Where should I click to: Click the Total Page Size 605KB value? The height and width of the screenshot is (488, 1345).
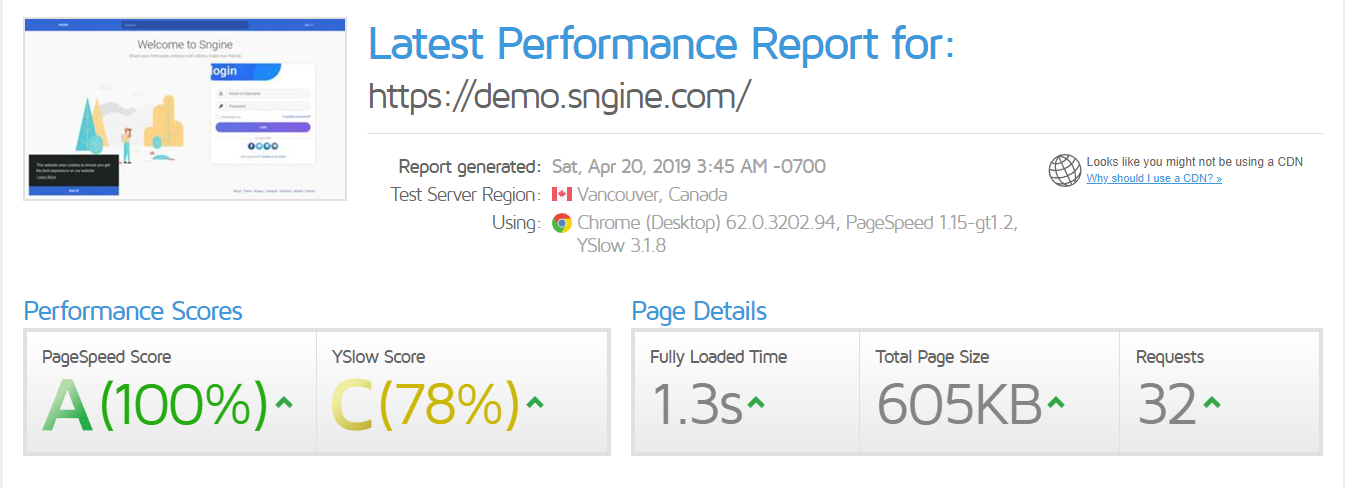(x=960, y=405)
